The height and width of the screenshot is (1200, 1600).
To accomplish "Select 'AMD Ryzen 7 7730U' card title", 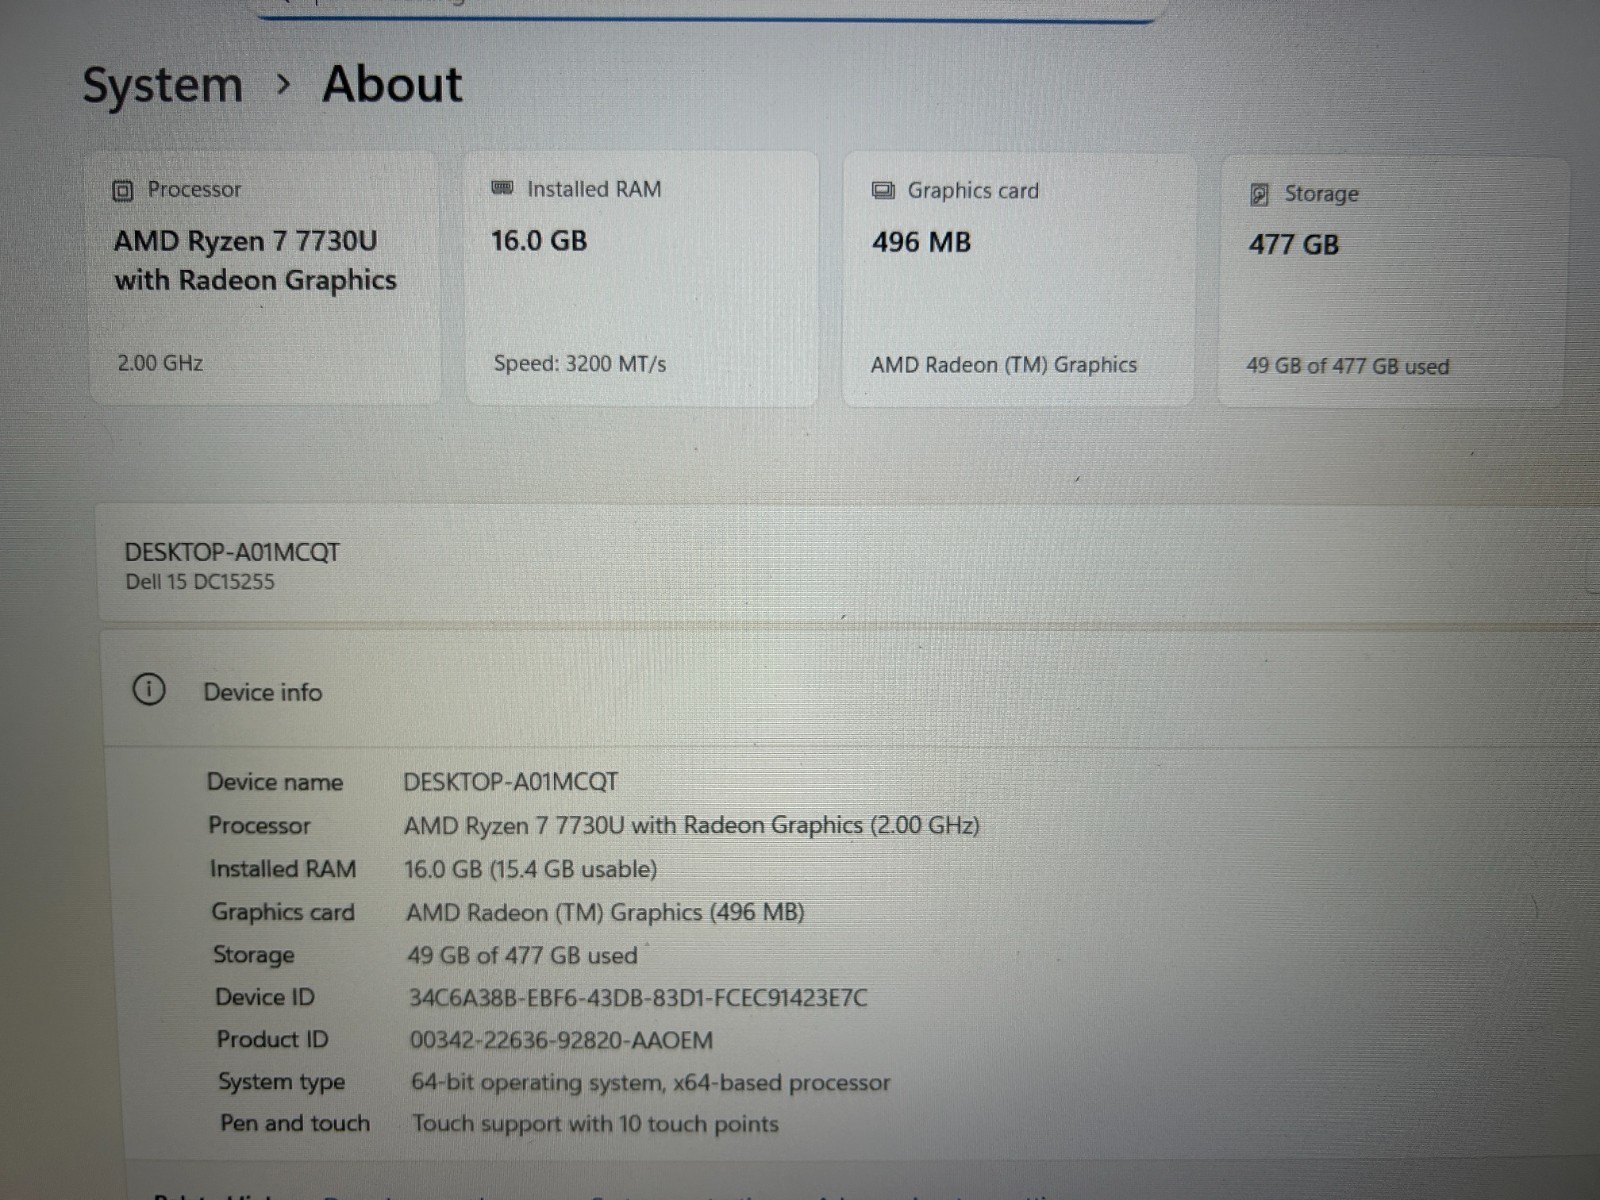I will (246, 241).
